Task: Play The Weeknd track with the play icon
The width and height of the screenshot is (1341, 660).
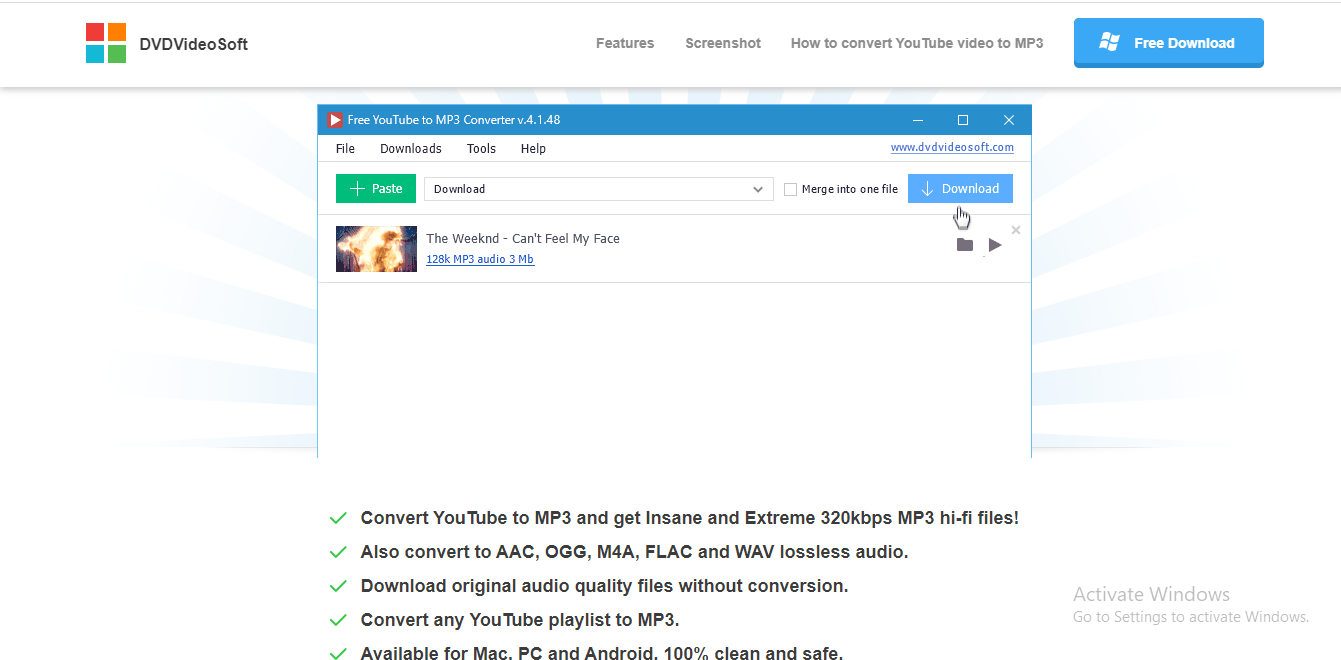Action: pyautogui.click(x=995, y=245)
